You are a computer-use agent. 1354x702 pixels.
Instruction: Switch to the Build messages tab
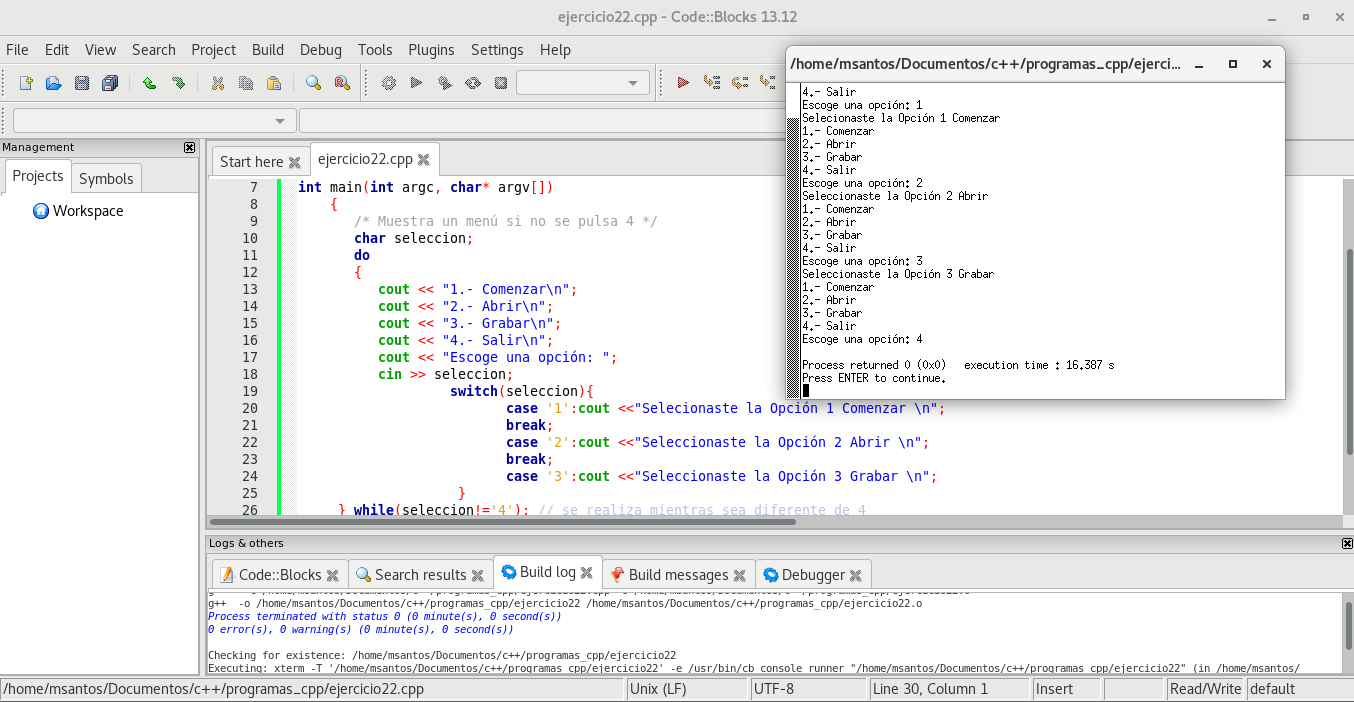click(x=678, y=574)
